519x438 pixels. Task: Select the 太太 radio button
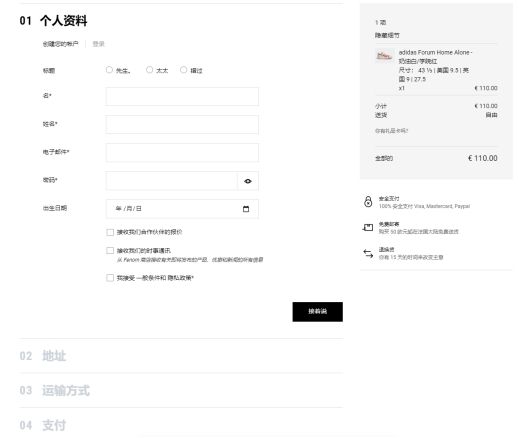tap(150, 70)
